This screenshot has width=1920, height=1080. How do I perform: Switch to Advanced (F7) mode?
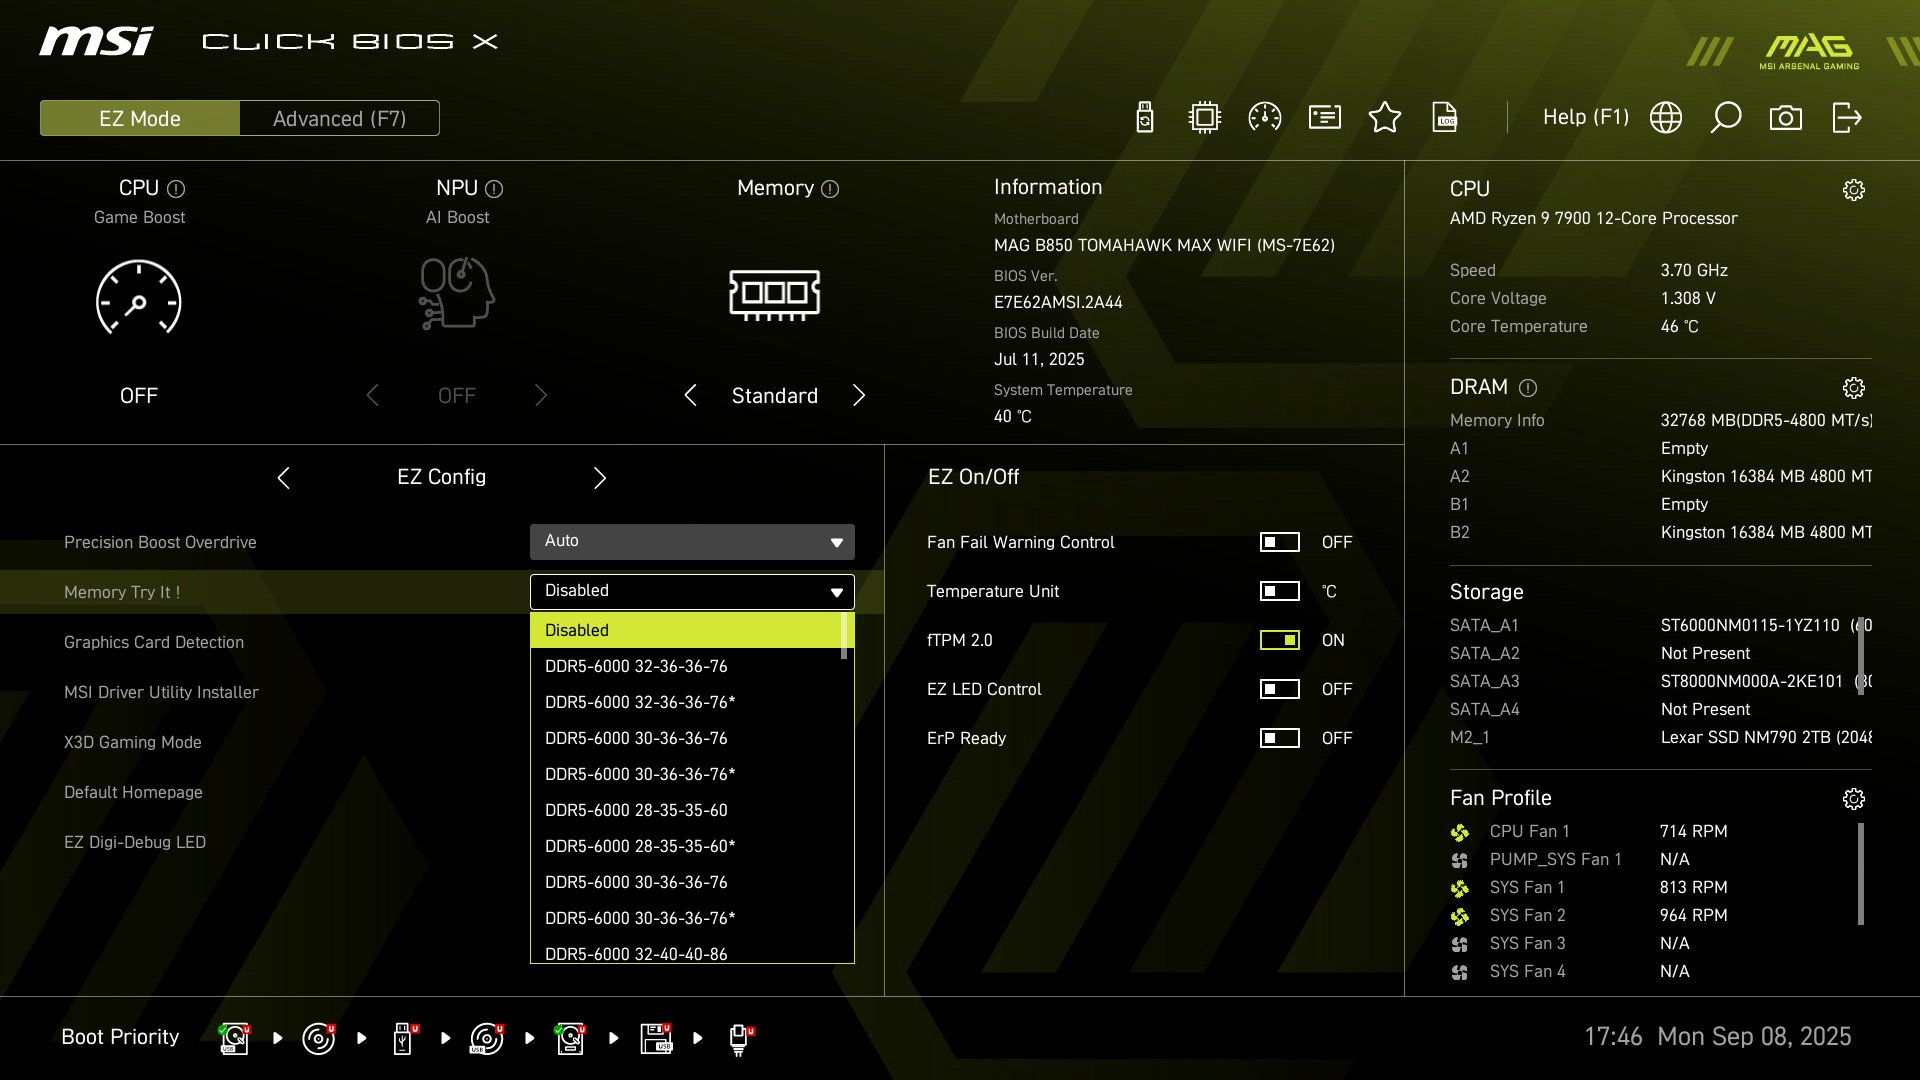(338, 118)
